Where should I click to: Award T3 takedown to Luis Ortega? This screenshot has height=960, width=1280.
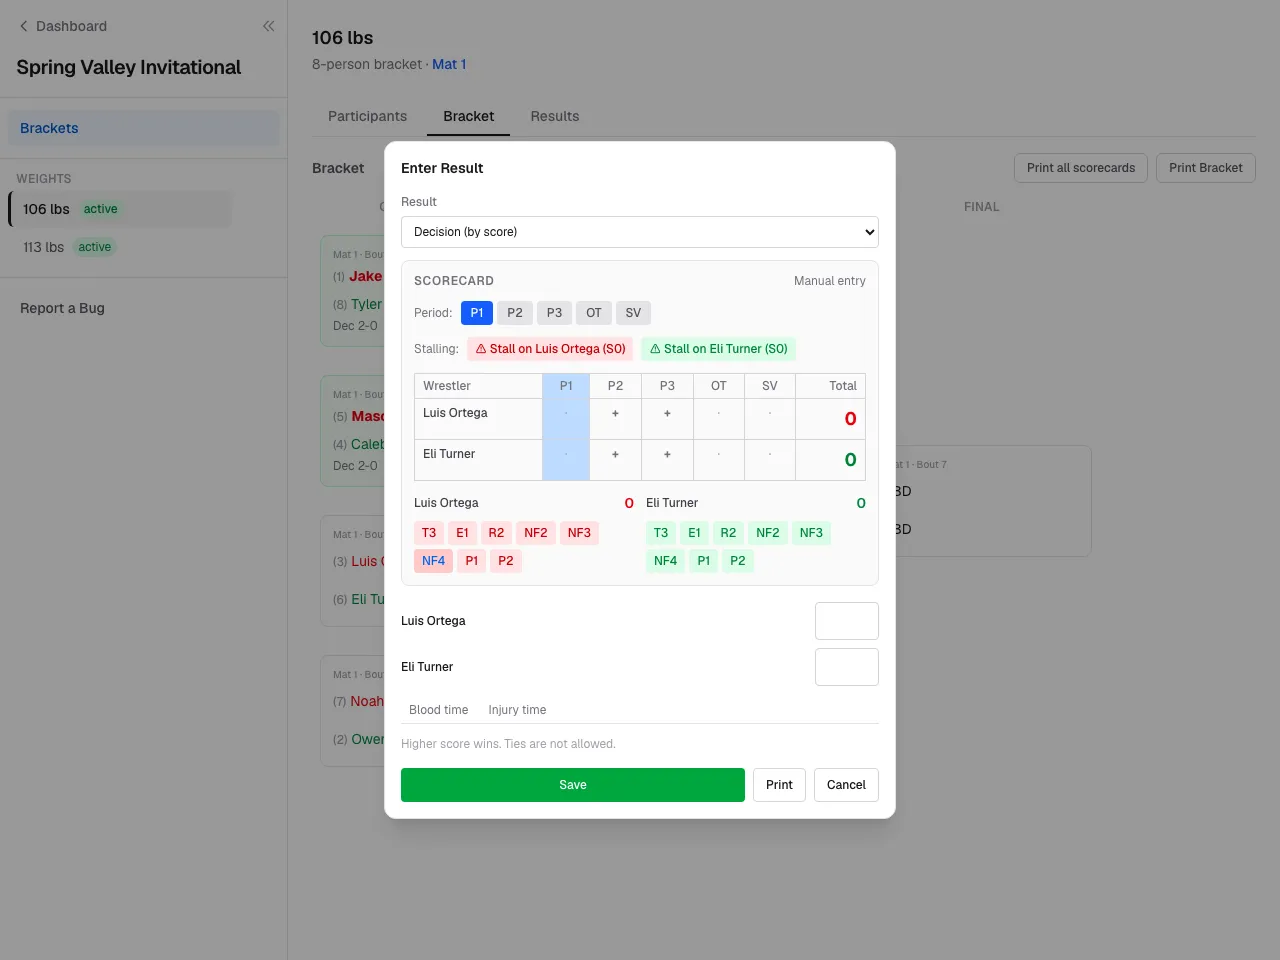(429, 533)
